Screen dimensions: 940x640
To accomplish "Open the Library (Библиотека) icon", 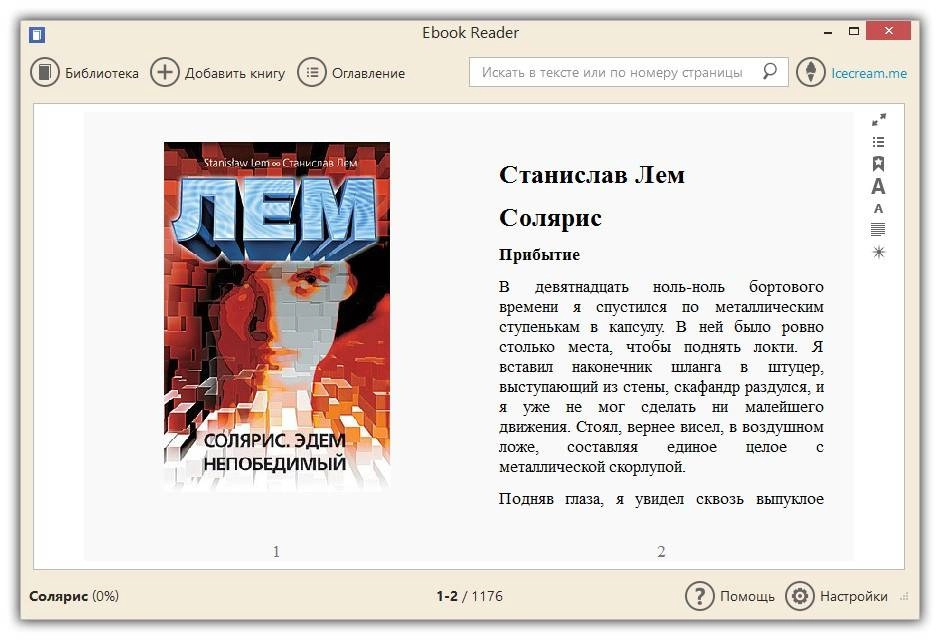I will (x=45, y=73).
